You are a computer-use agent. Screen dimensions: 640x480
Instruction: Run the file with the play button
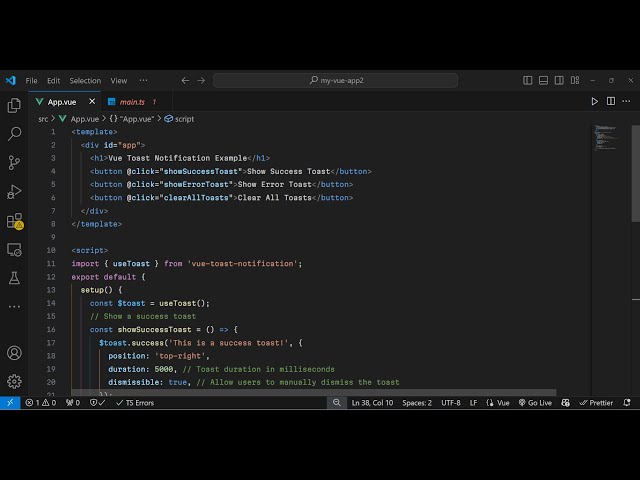tap(595, 101)
